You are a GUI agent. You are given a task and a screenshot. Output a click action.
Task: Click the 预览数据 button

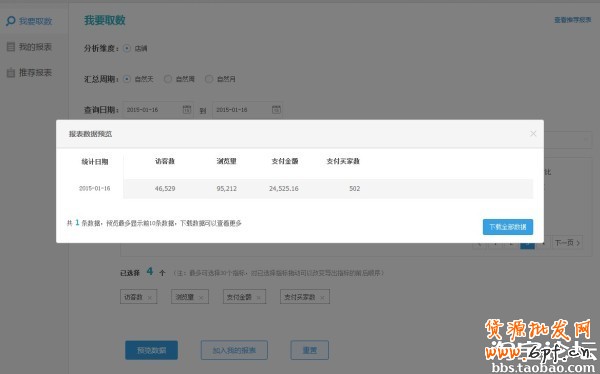coord(152,350)
